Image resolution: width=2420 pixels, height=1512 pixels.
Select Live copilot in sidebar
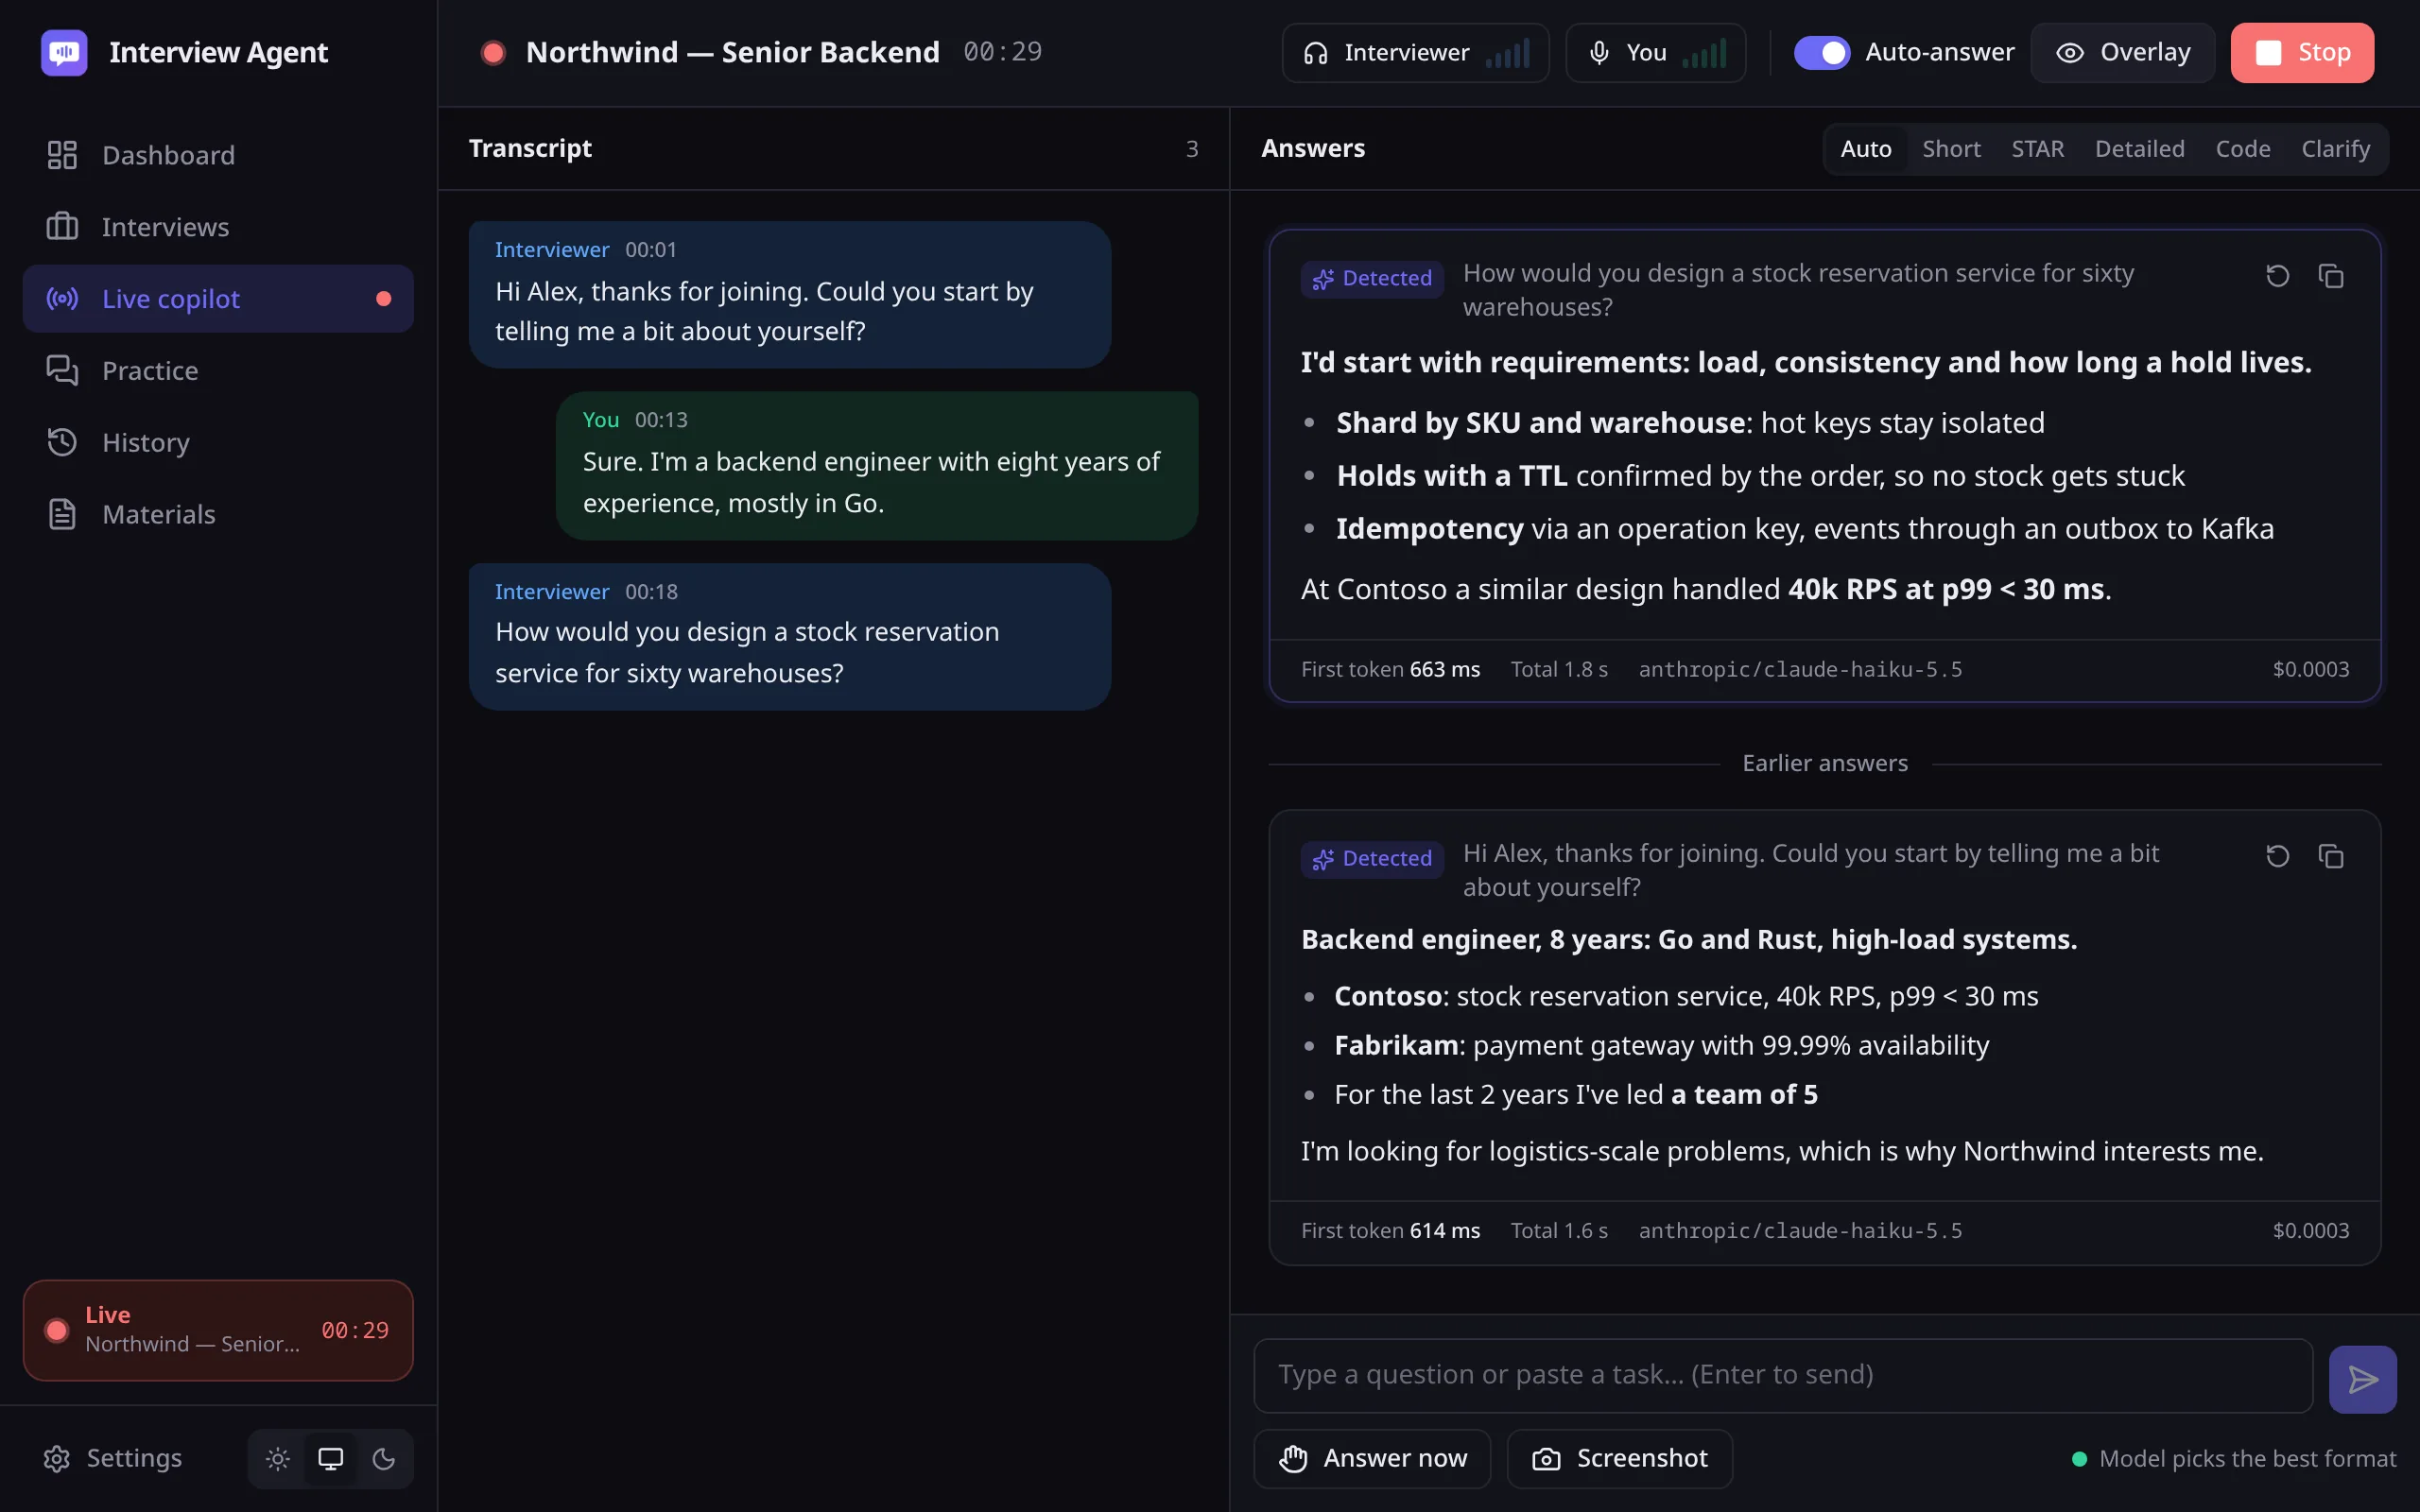coord(218,299)
